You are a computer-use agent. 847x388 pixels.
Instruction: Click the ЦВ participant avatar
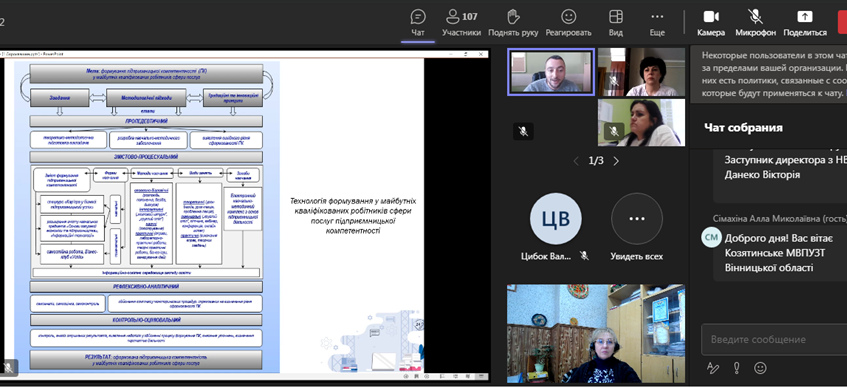(556, 219)
